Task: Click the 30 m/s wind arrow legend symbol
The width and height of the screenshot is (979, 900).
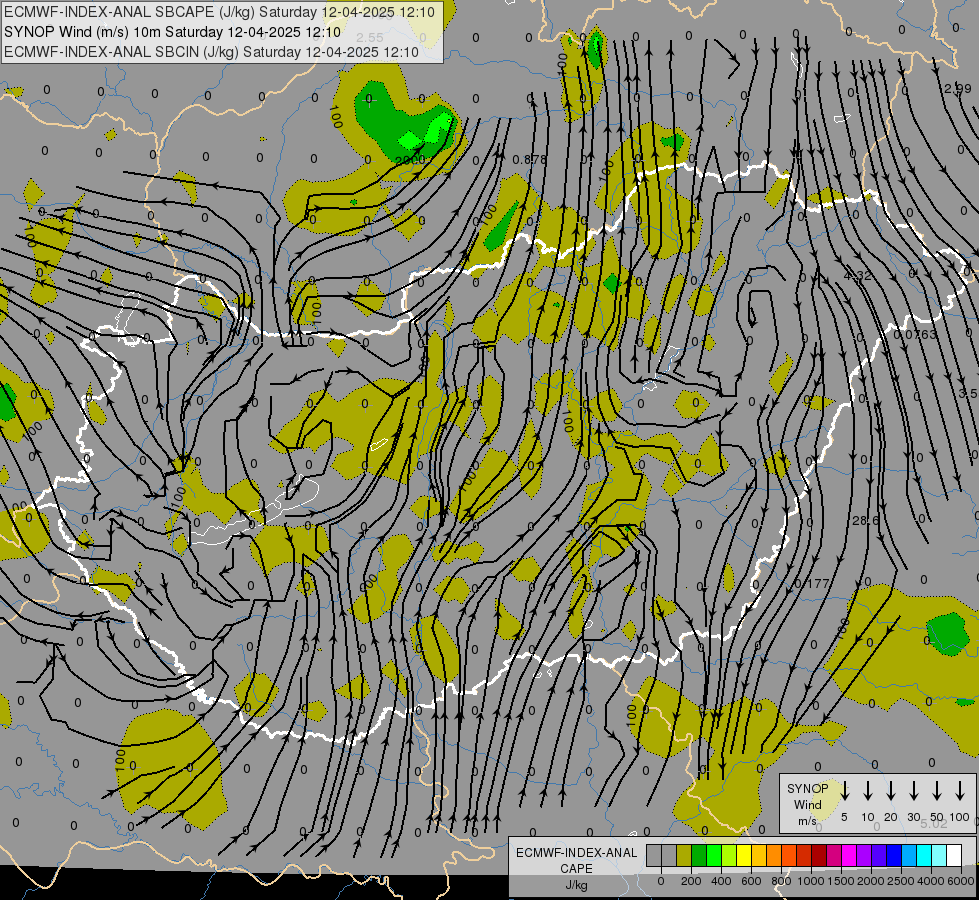Action: (x=914, y=791)
